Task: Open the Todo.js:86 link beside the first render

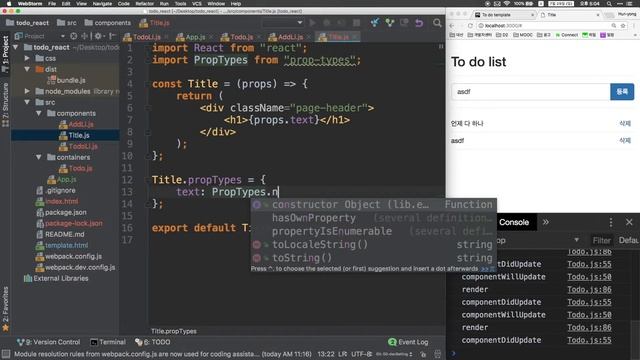Action: (x=589, y=289)
